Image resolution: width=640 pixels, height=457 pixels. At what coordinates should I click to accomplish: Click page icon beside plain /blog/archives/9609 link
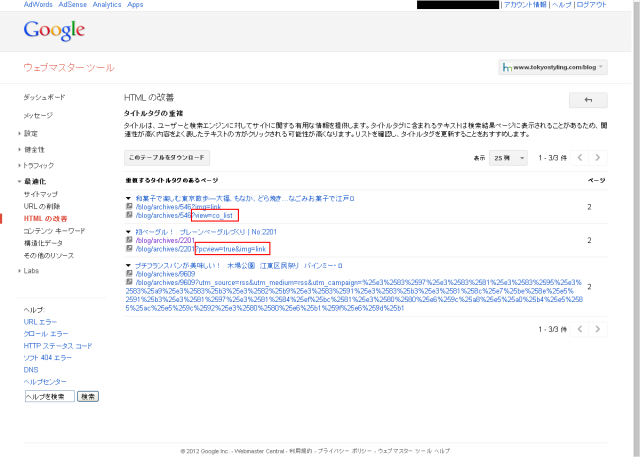(x=129, y=273)
